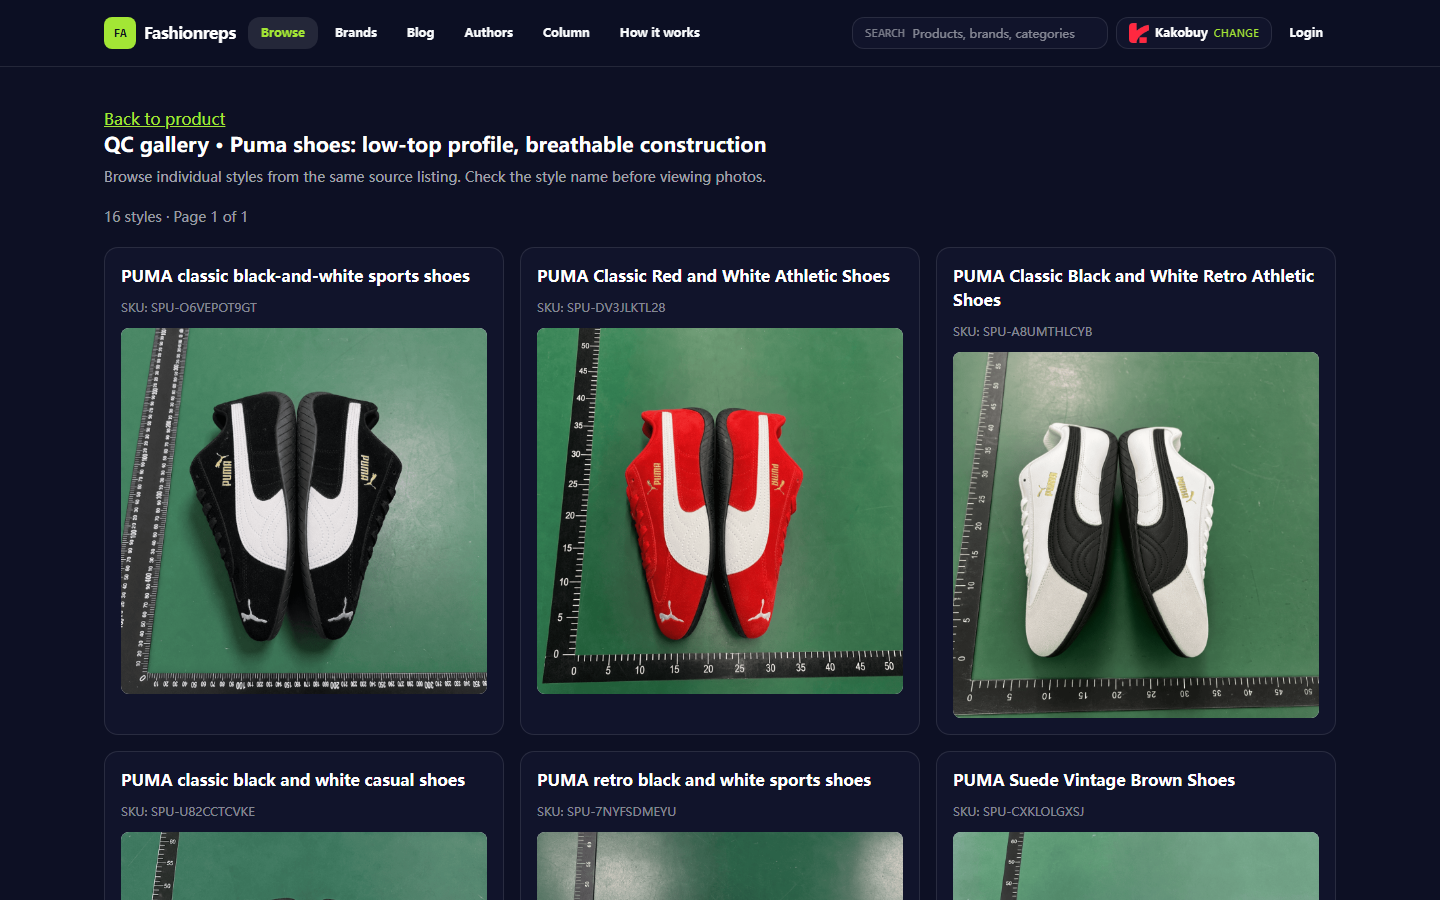This screenshot has width=1440, height=900.
Task: Click the QC gallery page heading
Action: pyautogui.click(x=435, y=145)
